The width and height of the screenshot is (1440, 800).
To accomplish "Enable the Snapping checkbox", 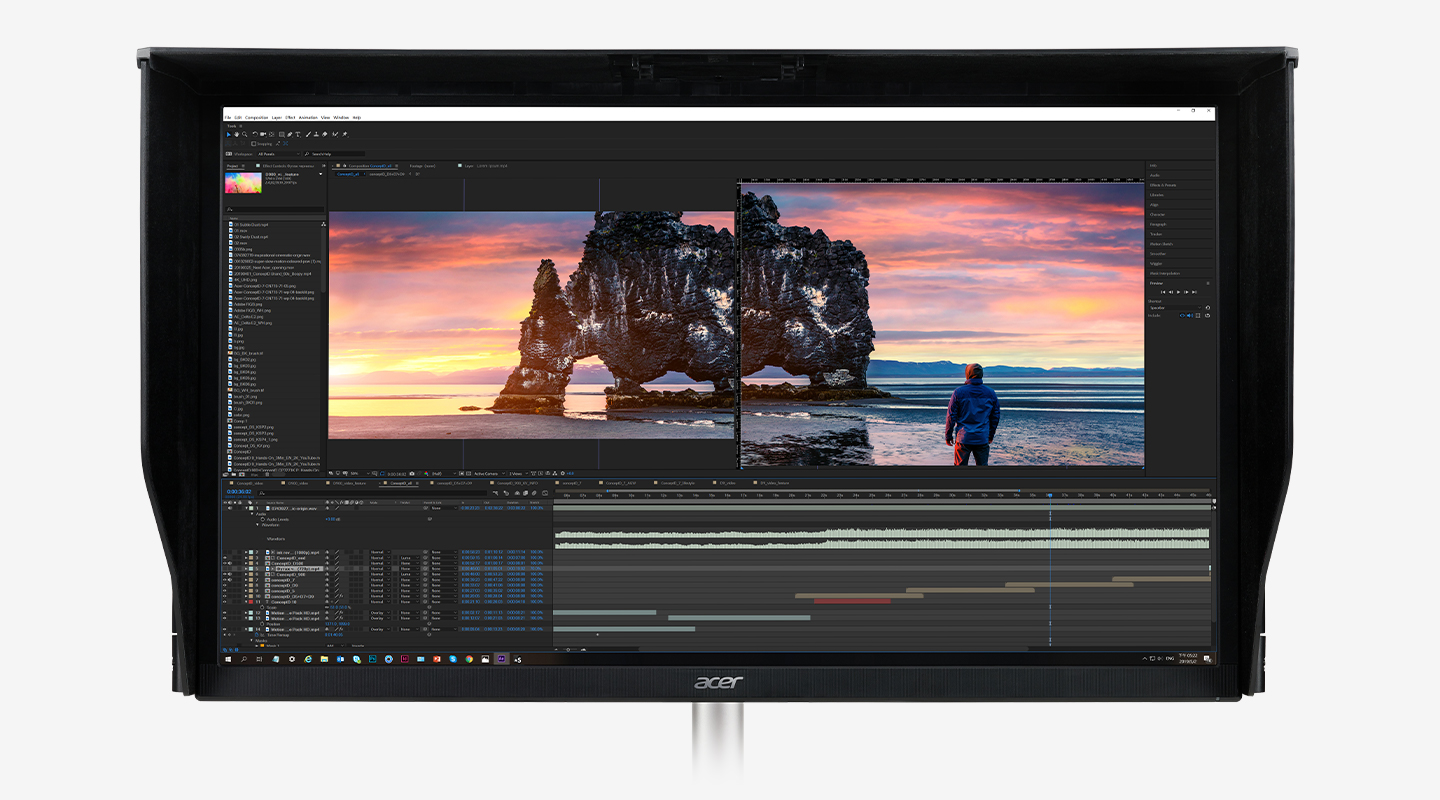I will point(253,144).
